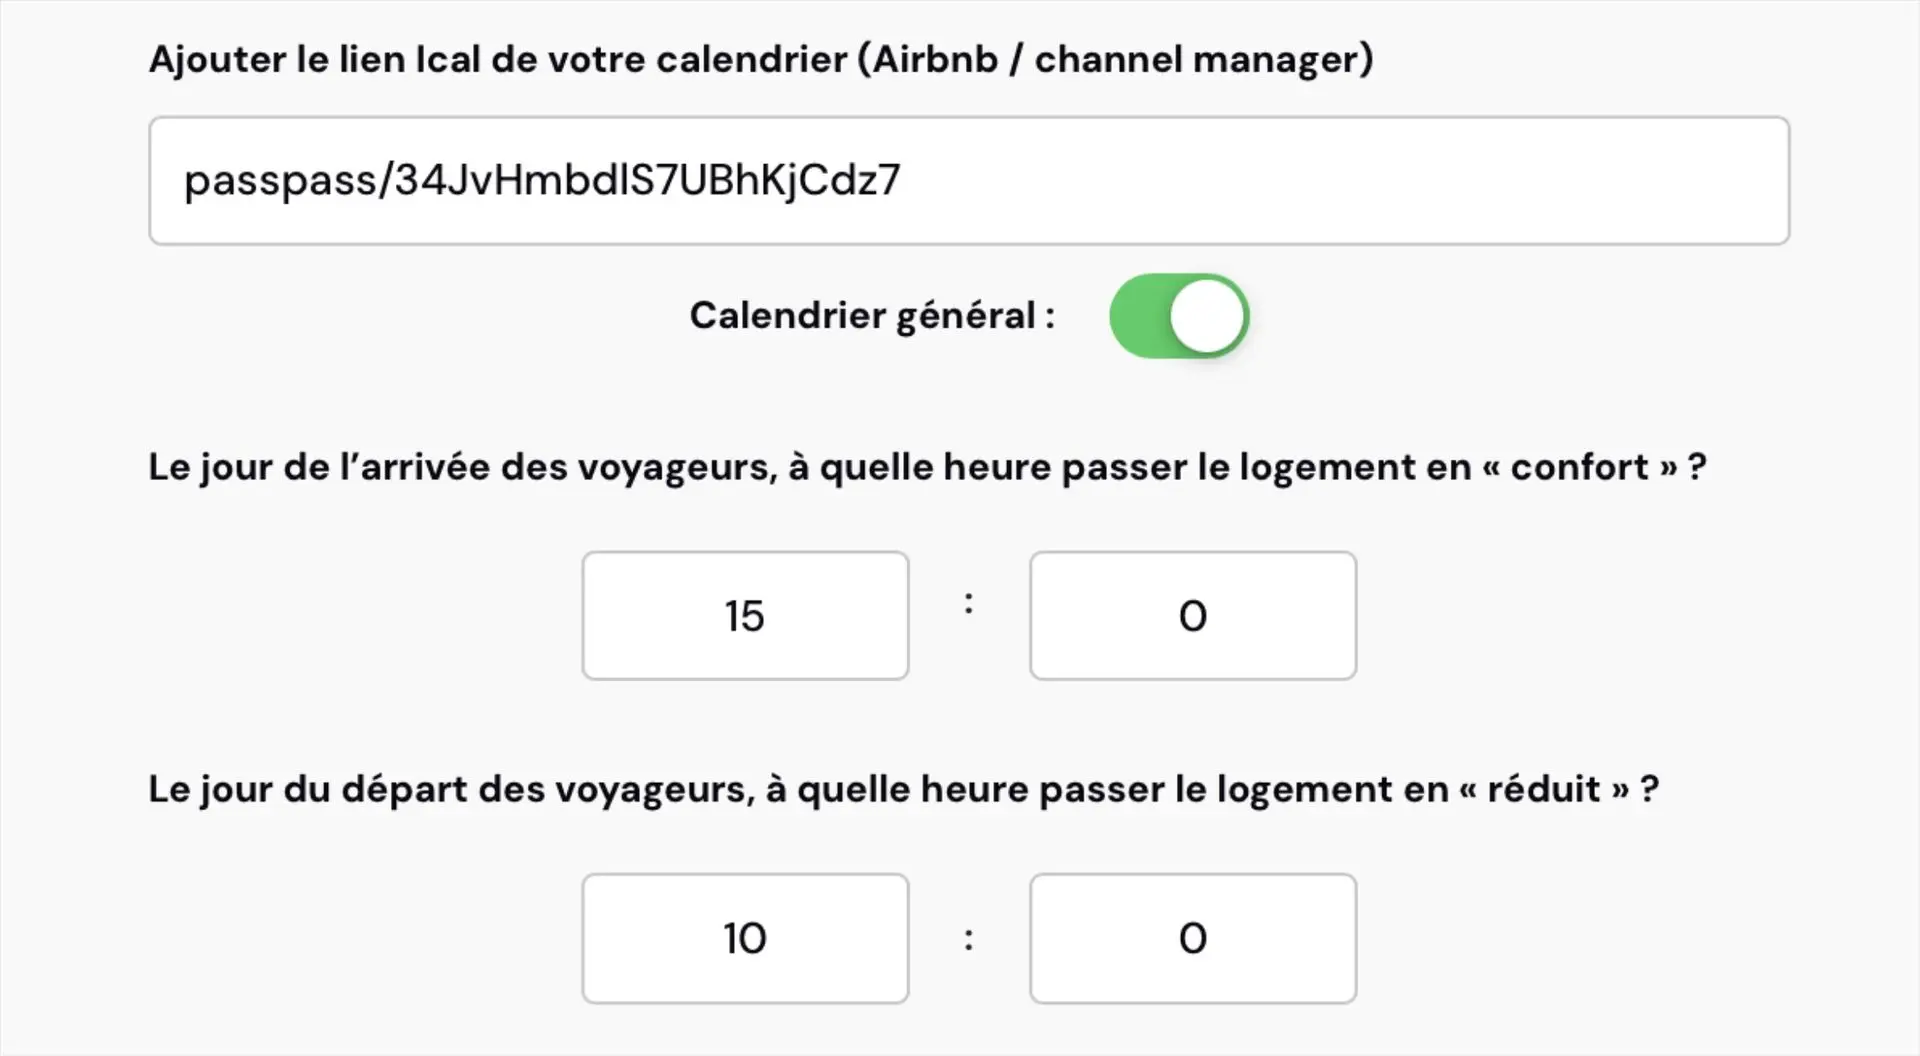
Task: Click the word "Airbnb" in the heading
Action: [936, 60]
